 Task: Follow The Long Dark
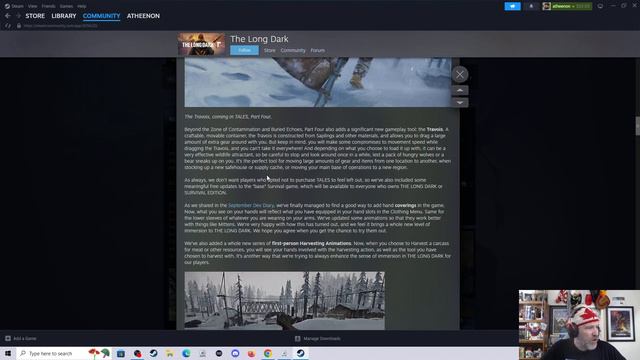click(244, 50)
